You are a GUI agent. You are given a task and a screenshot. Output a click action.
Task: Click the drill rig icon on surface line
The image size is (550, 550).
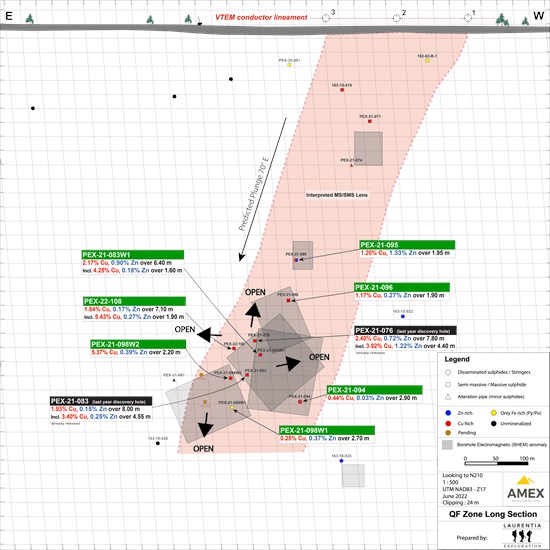[x=200, y=22]
